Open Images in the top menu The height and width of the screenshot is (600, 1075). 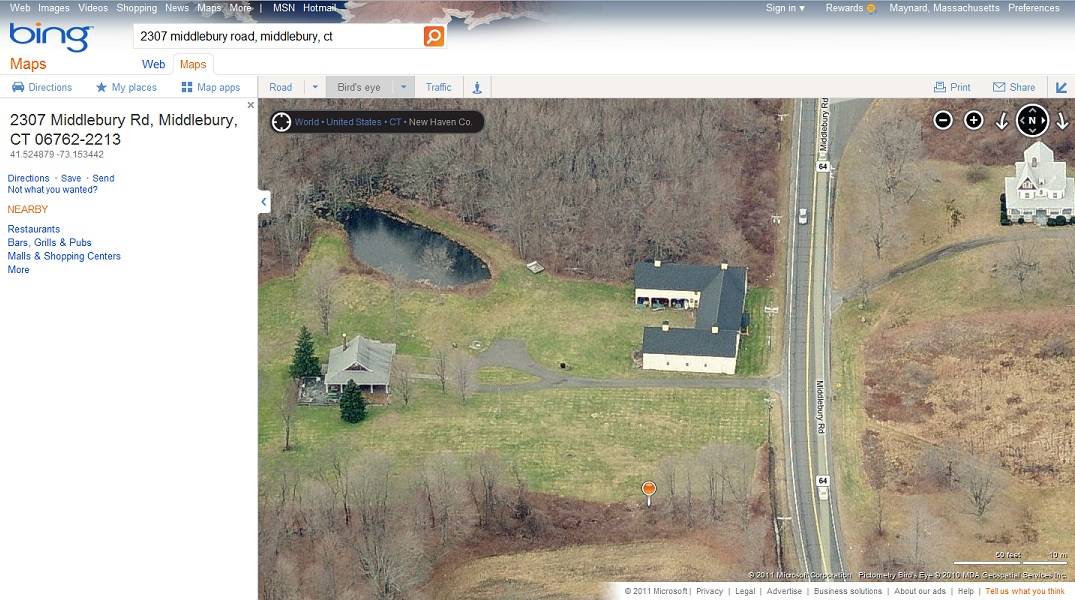point(53,8)
